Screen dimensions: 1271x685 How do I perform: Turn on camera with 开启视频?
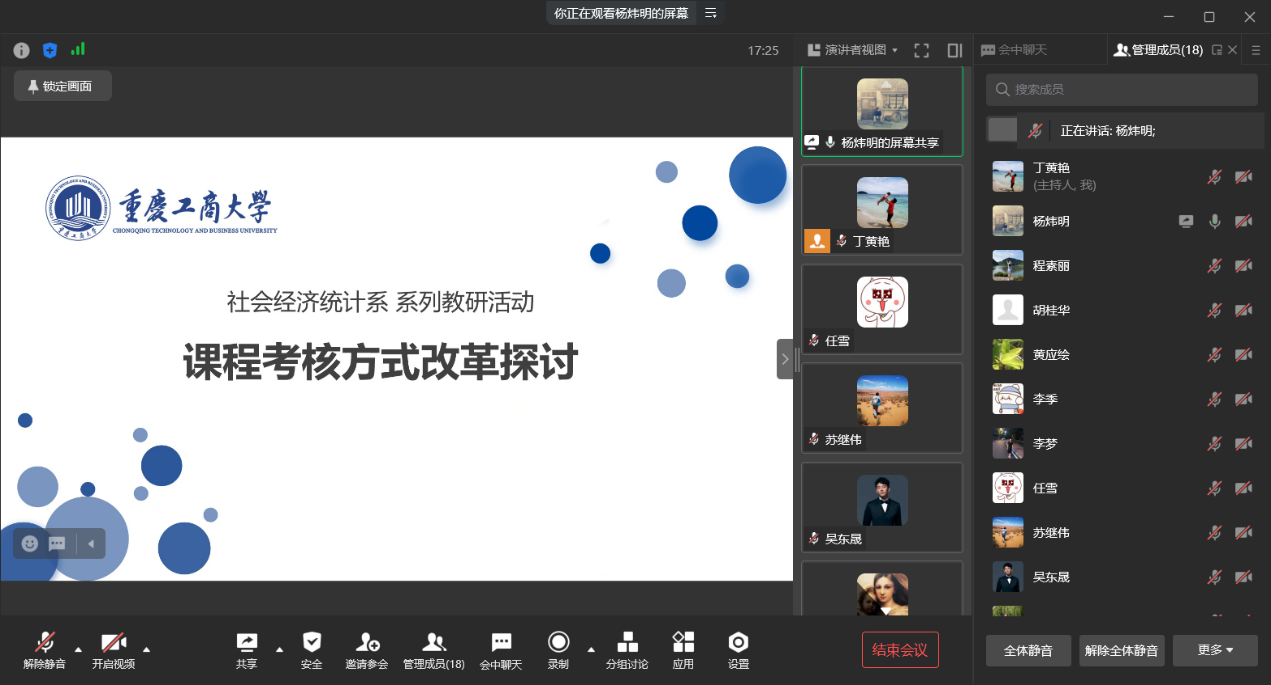click(x=113, y=642)
